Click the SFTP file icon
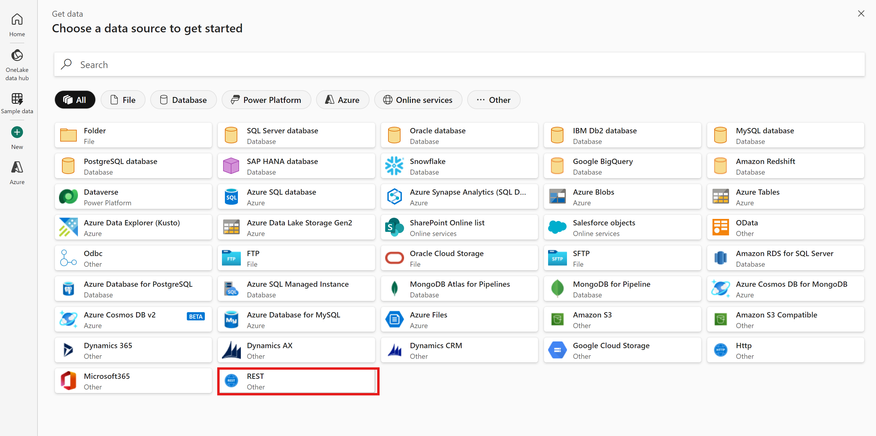 click(557, 258)
